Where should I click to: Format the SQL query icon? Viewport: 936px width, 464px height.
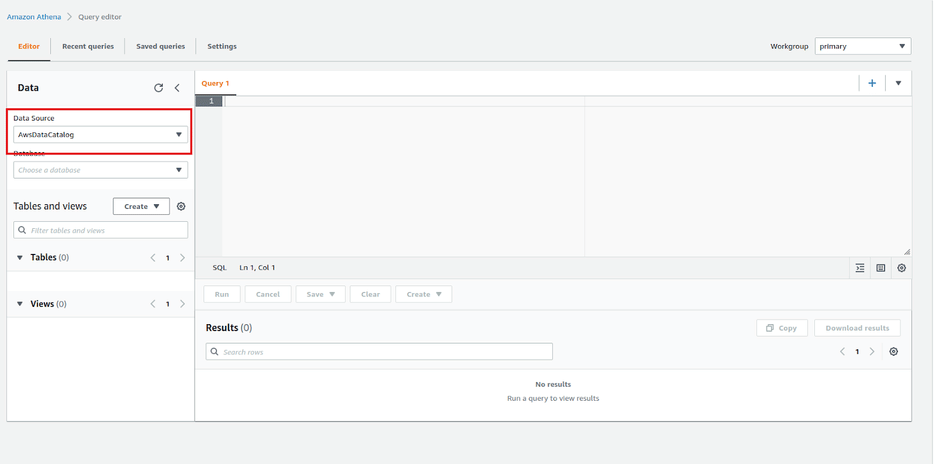(x=860, y=268)
